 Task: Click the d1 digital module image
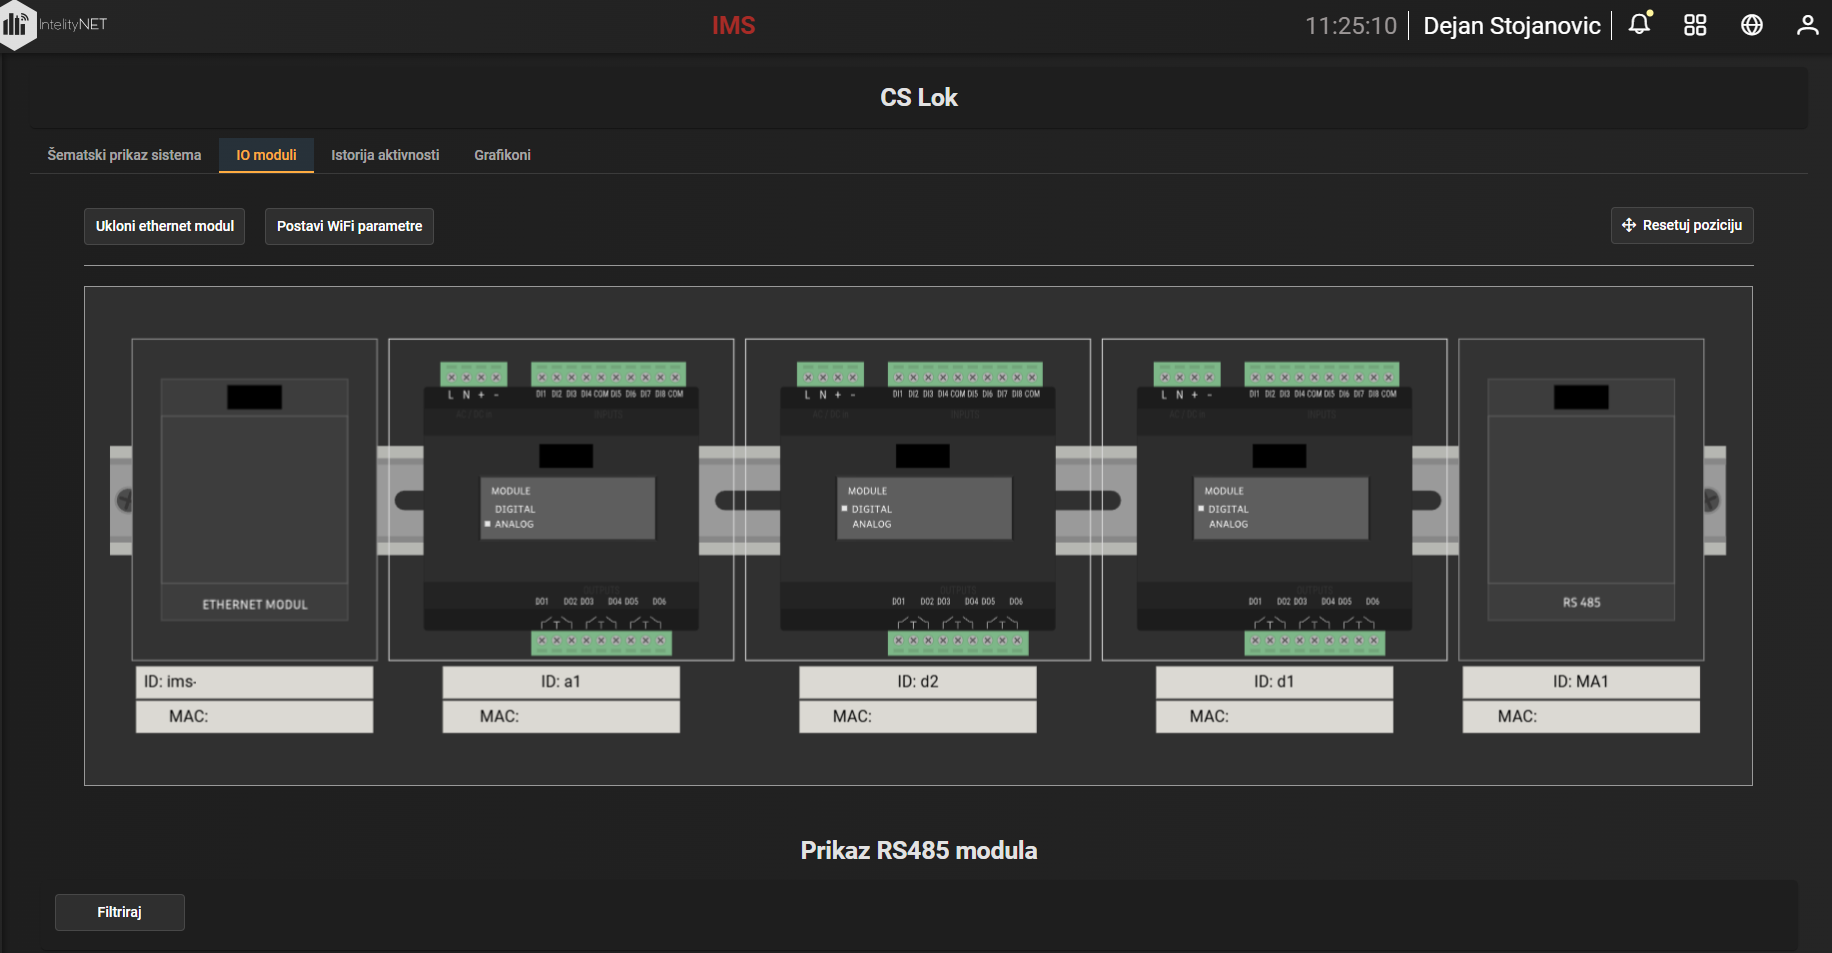pyautogui.click(x=1274, y=499)
